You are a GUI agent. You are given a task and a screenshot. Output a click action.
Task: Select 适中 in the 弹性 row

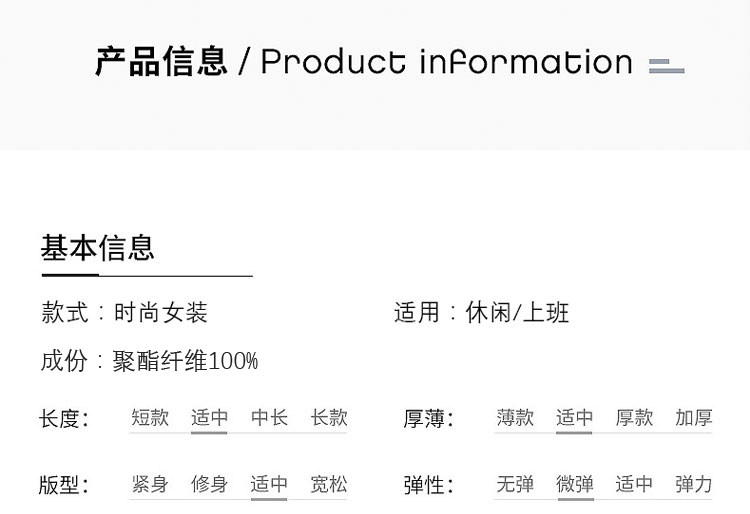click(634, 485)
